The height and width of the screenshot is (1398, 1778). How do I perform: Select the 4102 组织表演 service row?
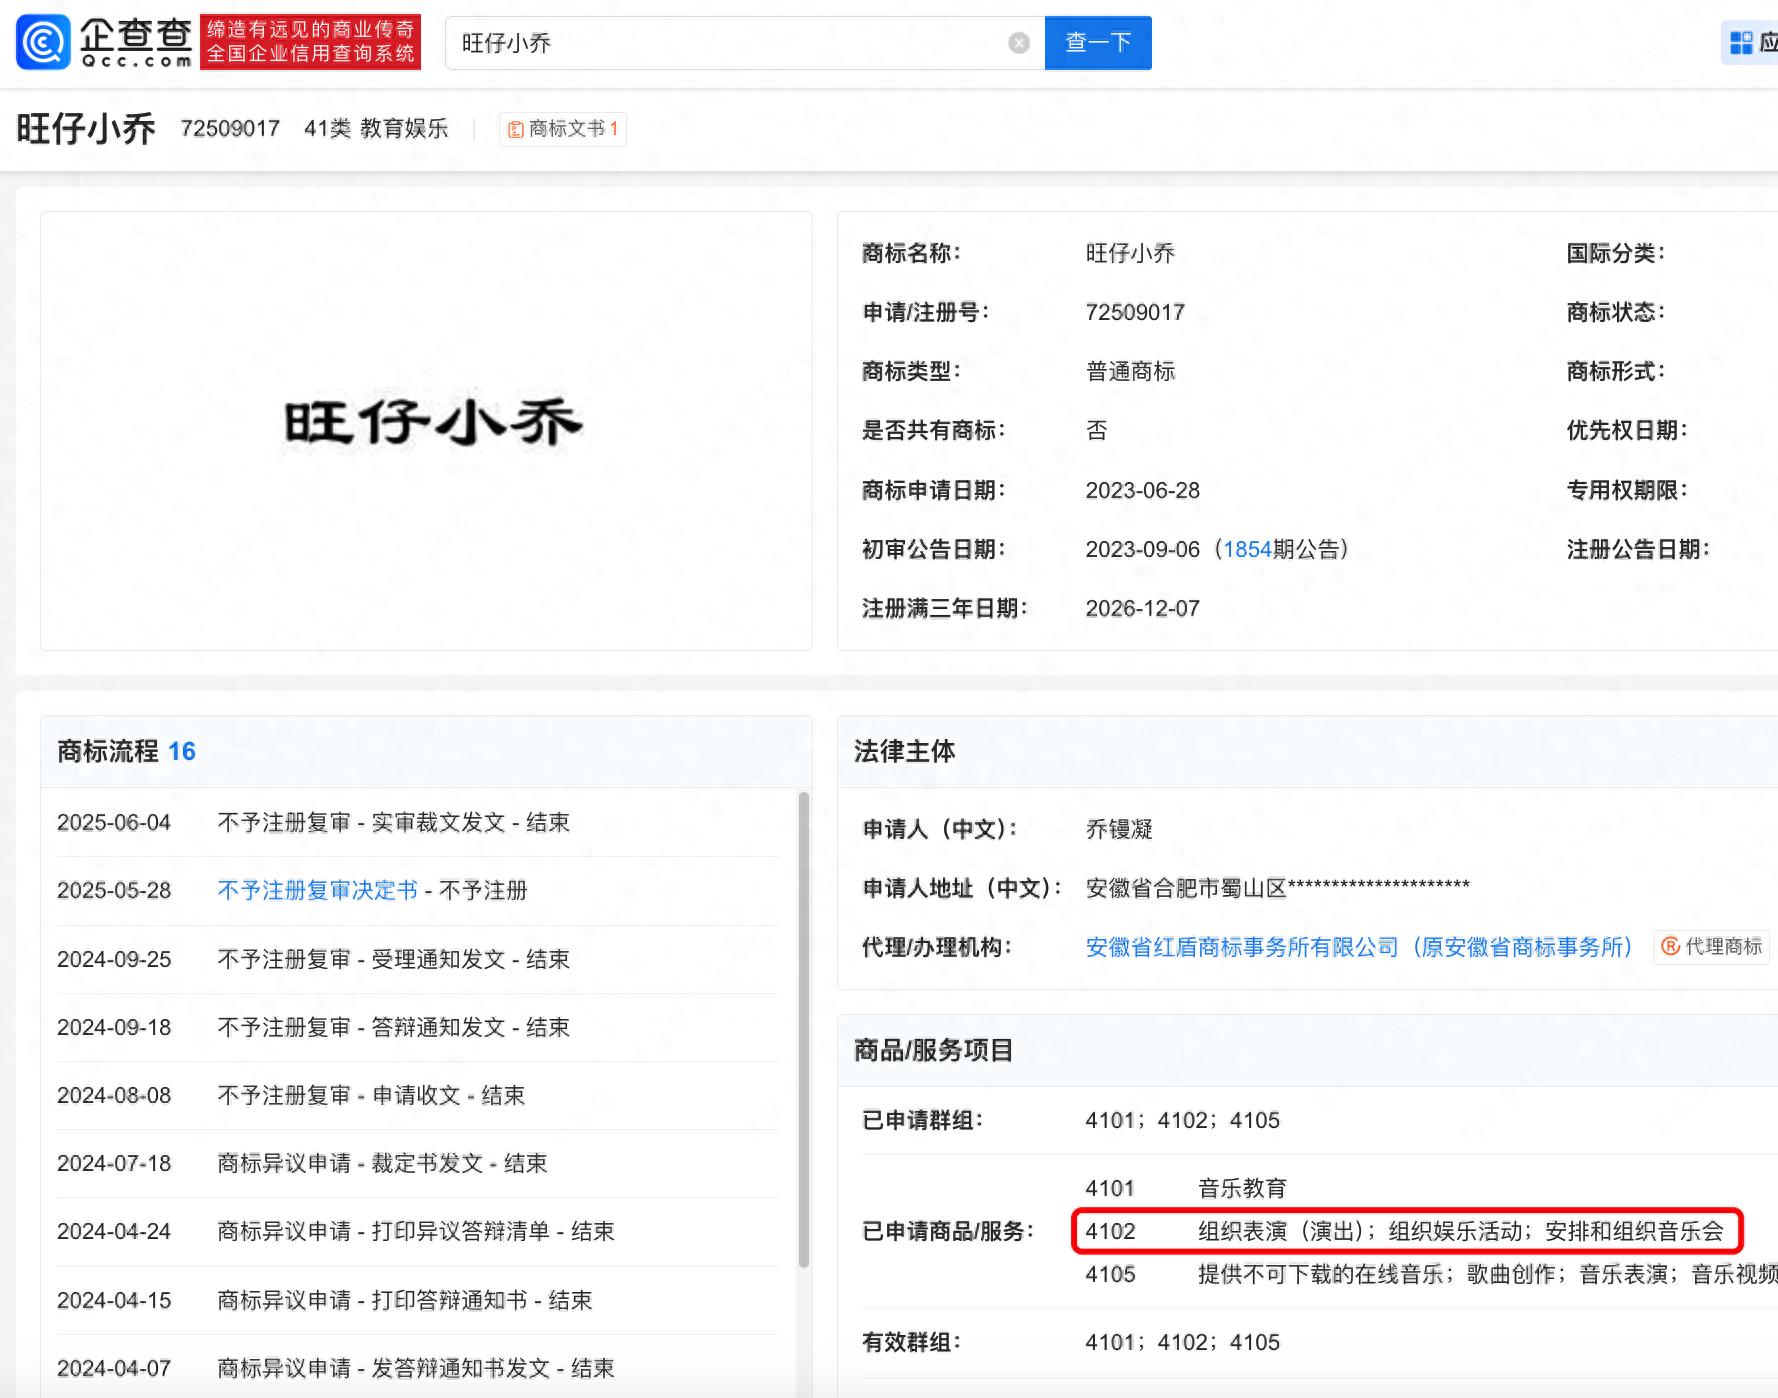point(1405,1231)
